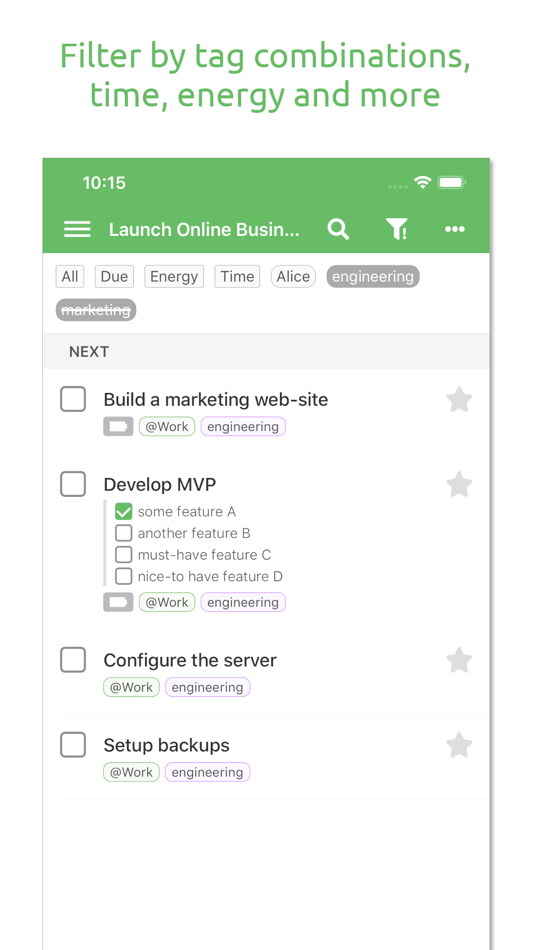
Task: Tap energy battery icon under Develop MVP
Action: click(118, 602)
